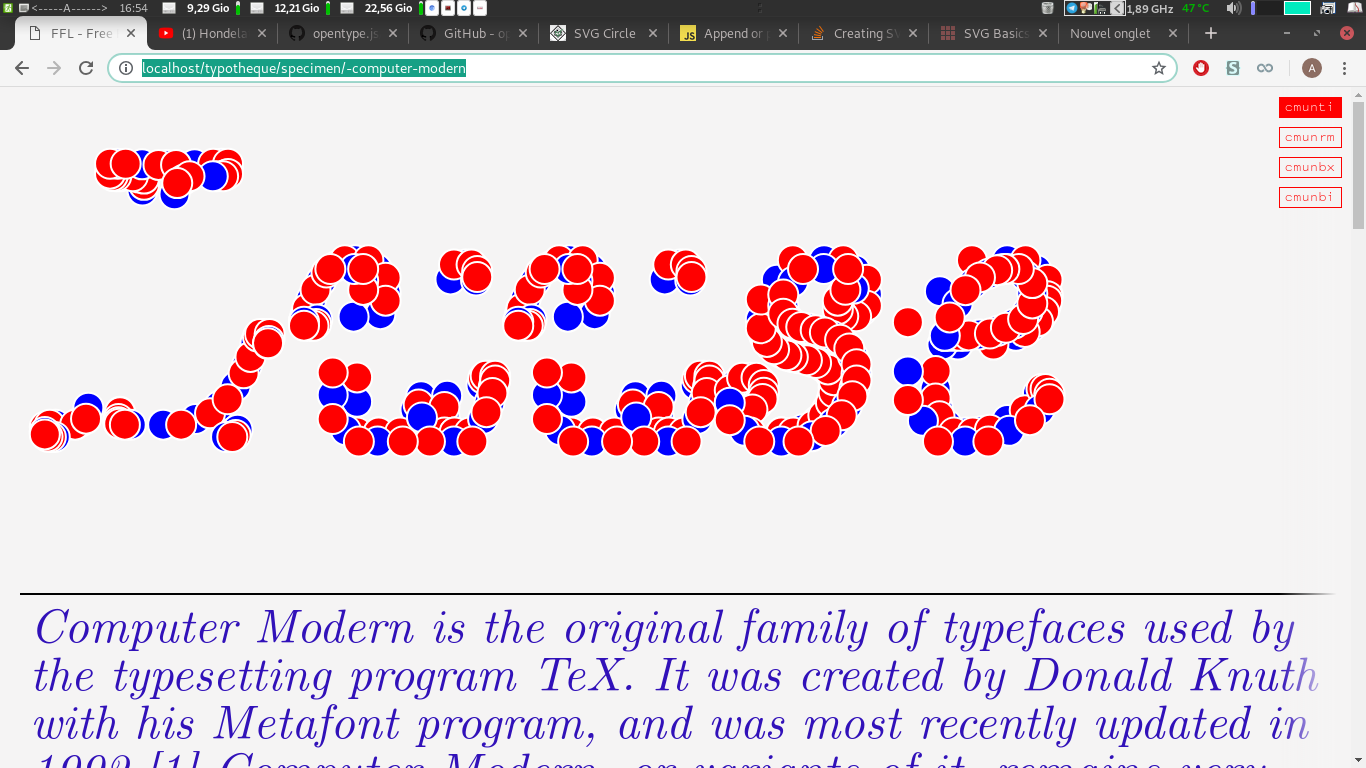Close the YouTube Hondela tab
Screen dimensions: 1366x768
pos(262,33)
